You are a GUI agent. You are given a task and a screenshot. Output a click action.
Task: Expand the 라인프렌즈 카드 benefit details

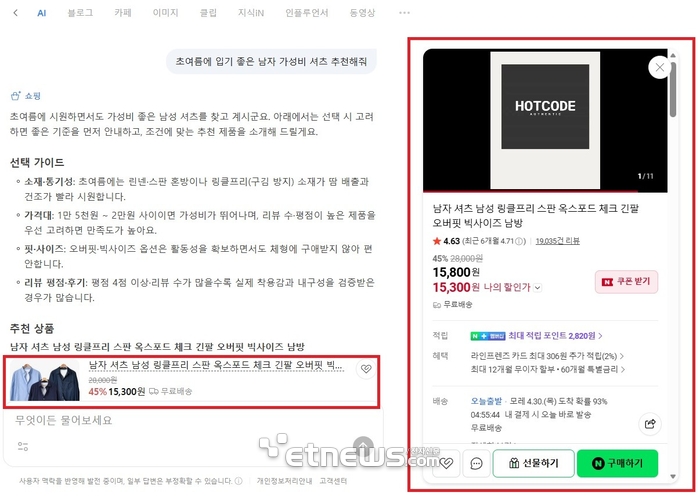coord(547,356)
